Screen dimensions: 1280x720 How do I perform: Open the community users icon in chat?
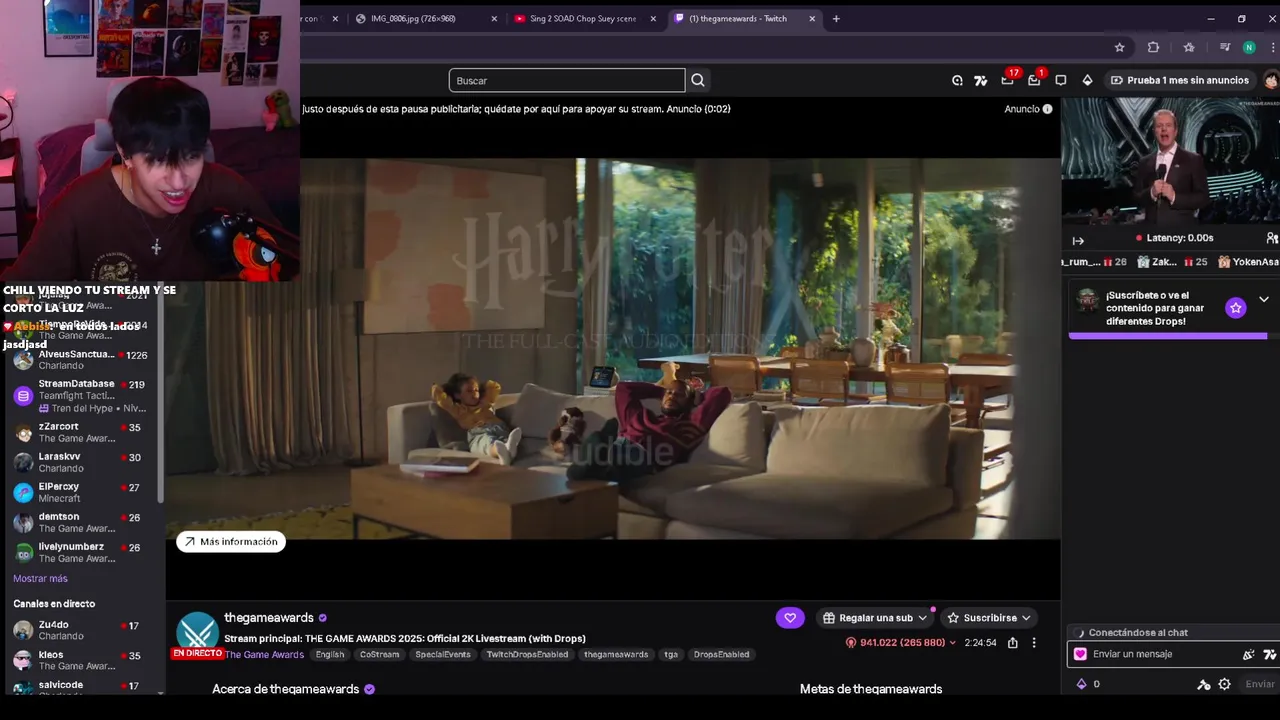[x=1272, y=238]
